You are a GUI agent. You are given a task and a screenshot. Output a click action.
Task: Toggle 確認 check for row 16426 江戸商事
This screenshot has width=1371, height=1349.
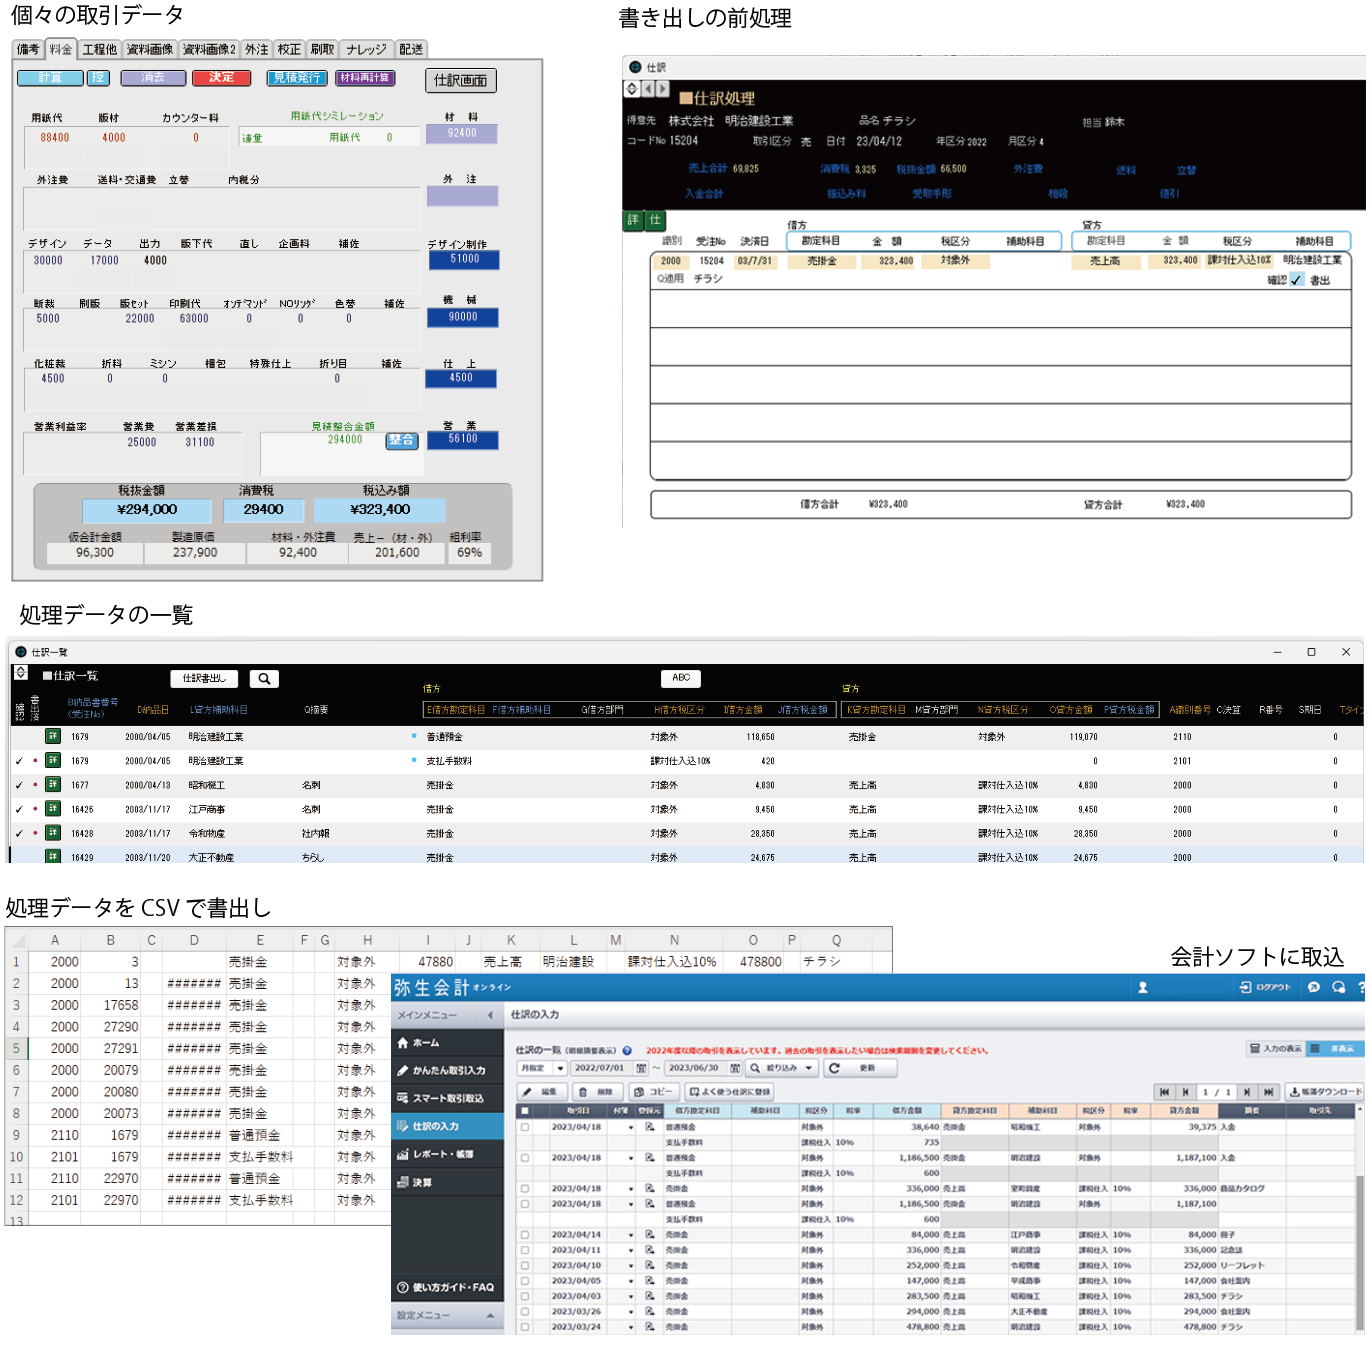(x=19, y=809)
